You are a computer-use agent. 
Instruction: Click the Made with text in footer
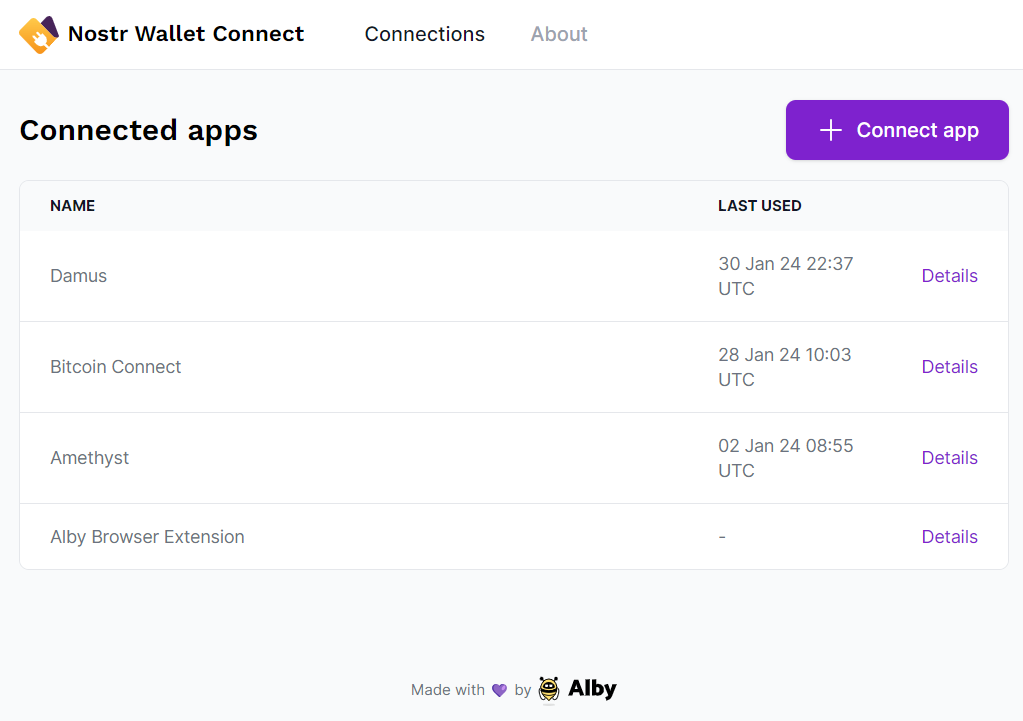click(x=448, y=690)
